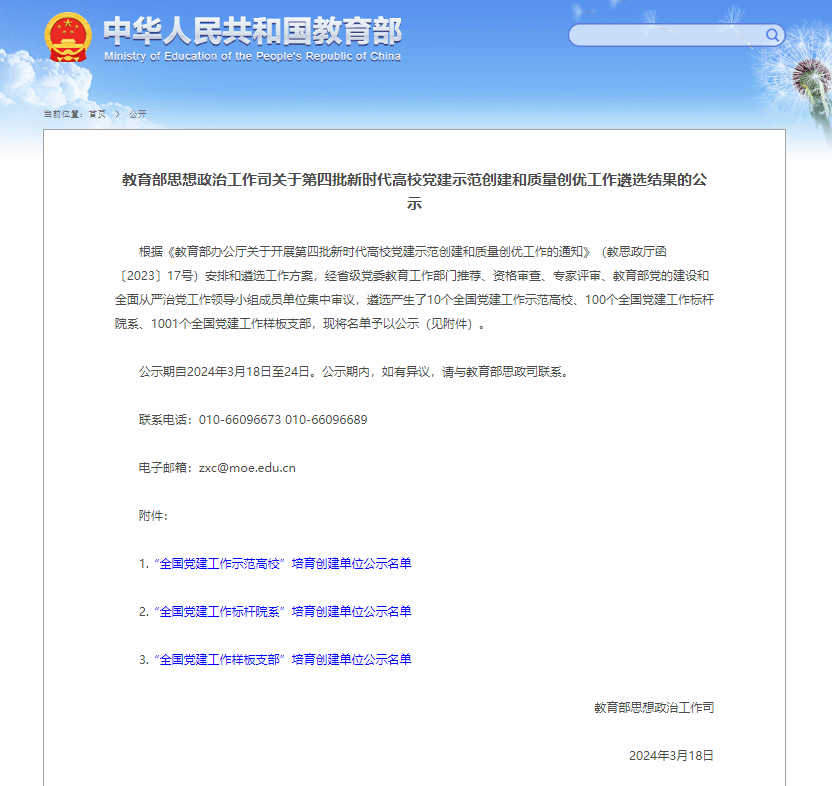832x786 pixels.
Task: Open the 首页 breadcrumb link
Action: coord(97,114)
